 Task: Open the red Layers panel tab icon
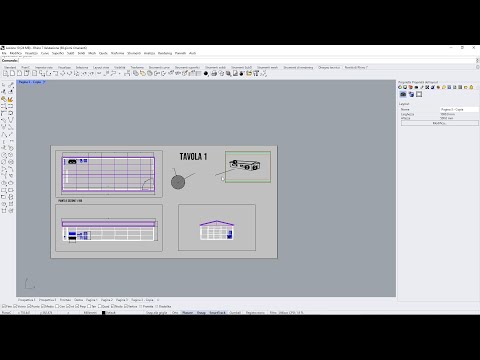[x=411, y=87]
